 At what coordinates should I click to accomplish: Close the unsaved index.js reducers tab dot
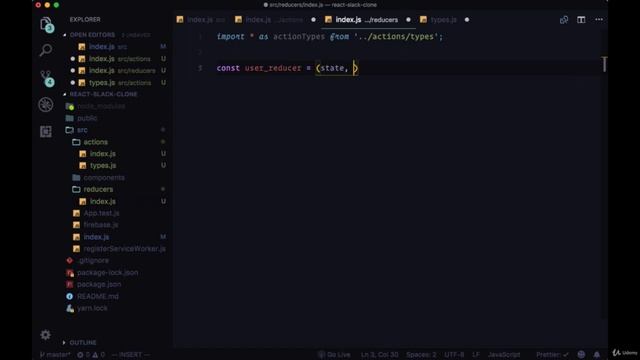(408, 20)
